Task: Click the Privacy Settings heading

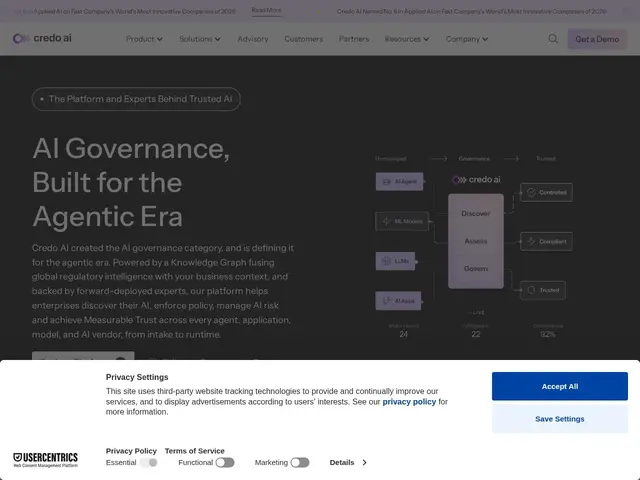Action: (137, 377)
